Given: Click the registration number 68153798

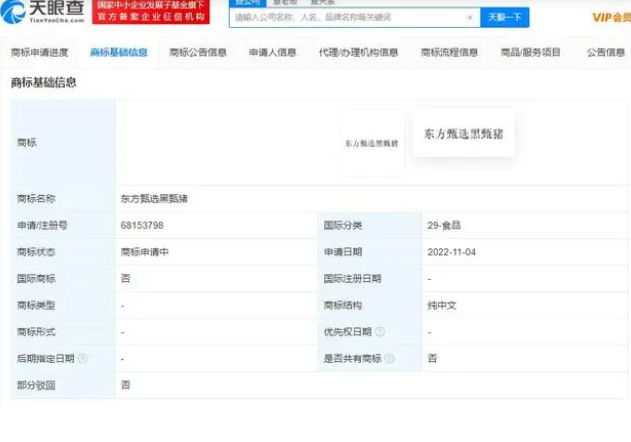Looking at the screenshot, I should tap(142, 226).
